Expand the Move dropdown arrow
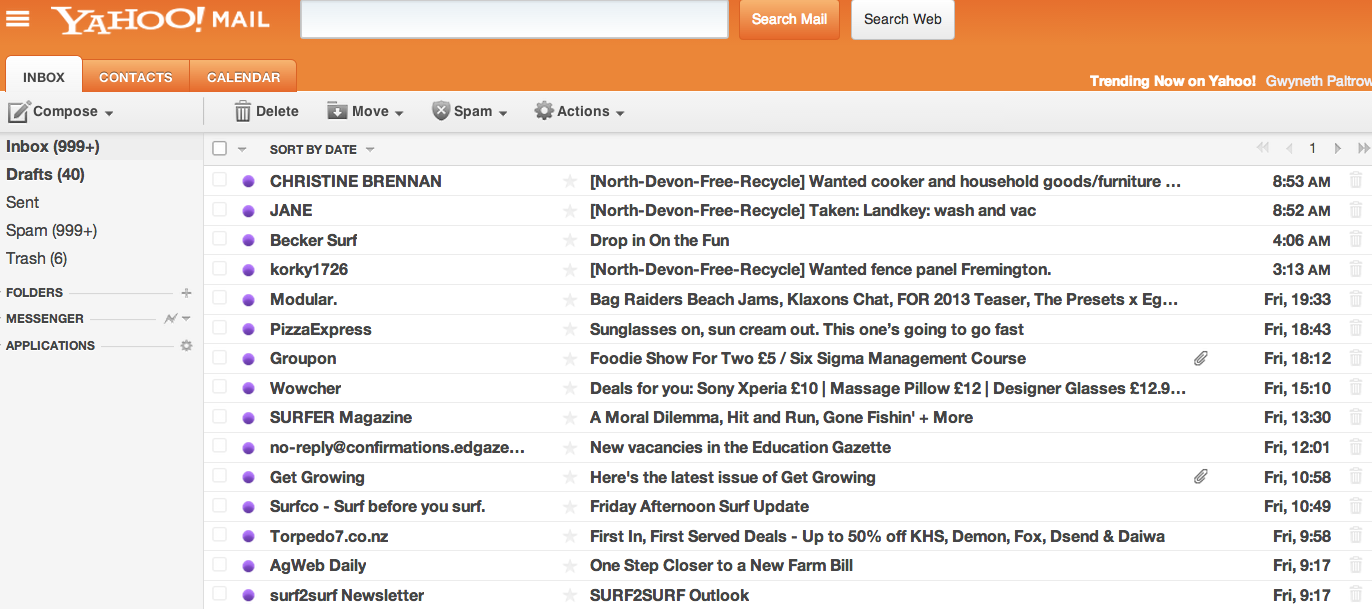 [x=399, y=113]
